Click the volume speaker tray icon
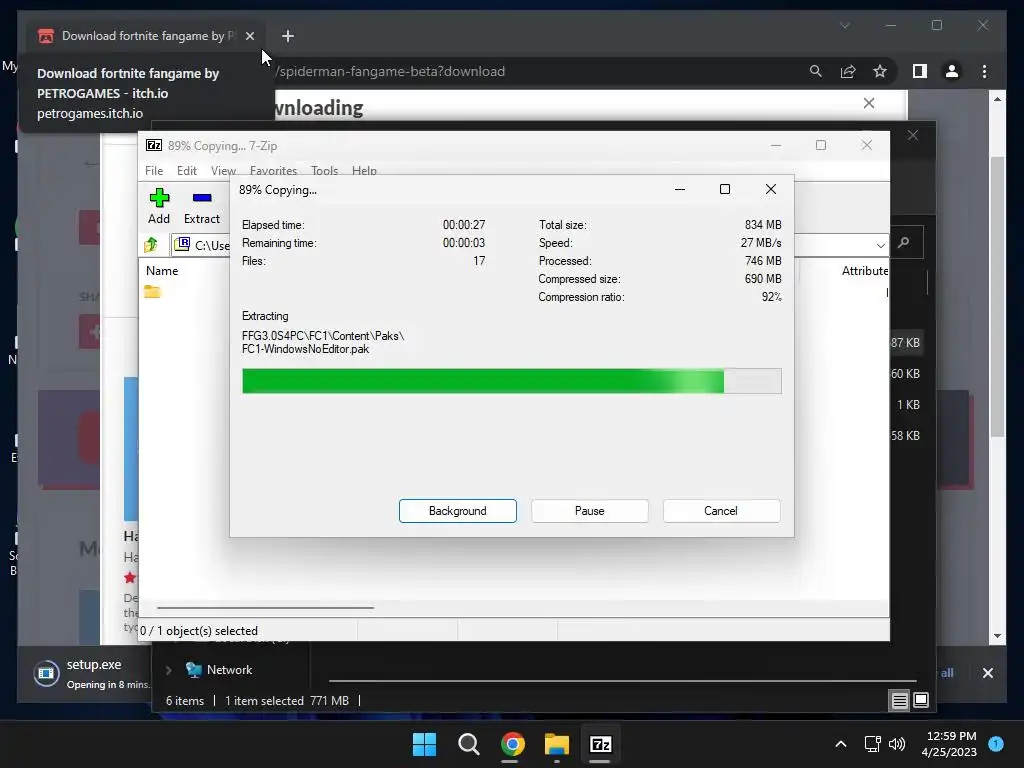The image size is (1024, 768). click(x=897, y=744)
